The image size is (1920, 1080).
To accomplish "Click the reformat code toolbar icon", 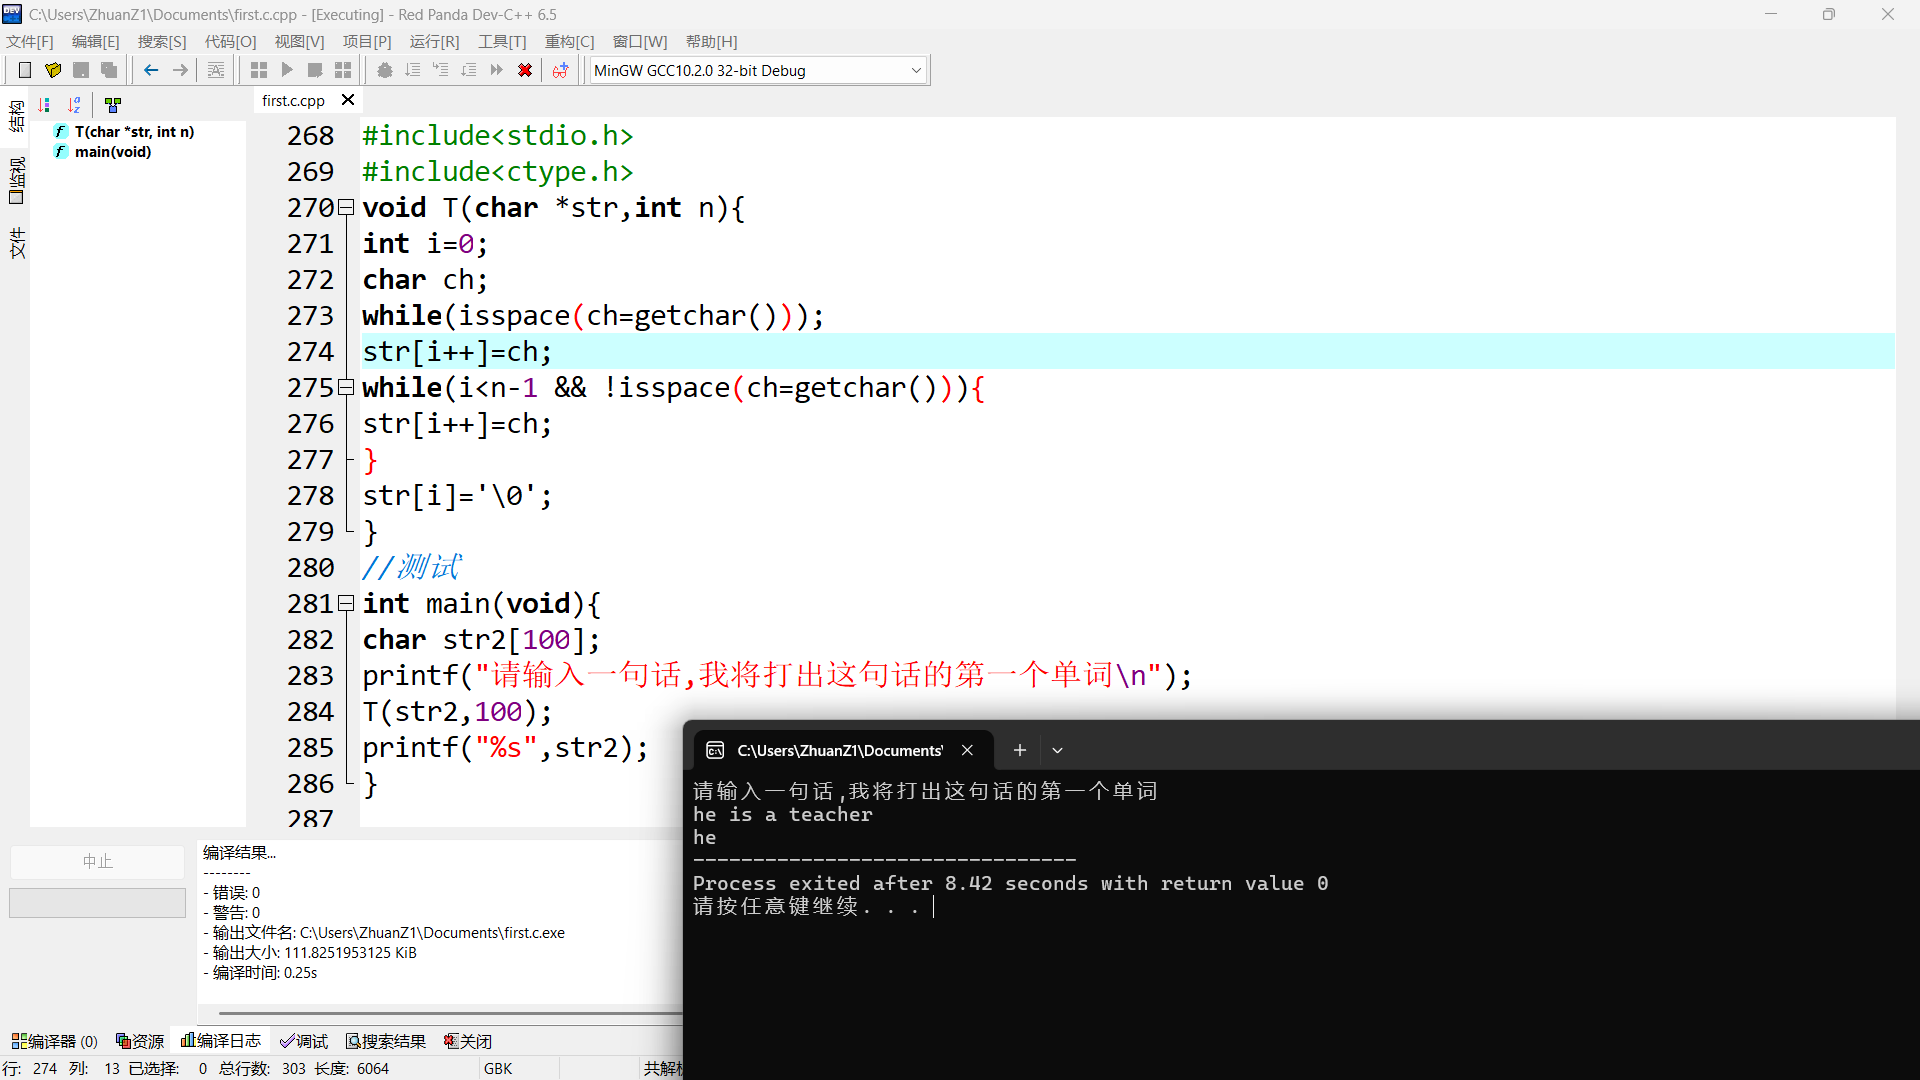I will (216, 70).
